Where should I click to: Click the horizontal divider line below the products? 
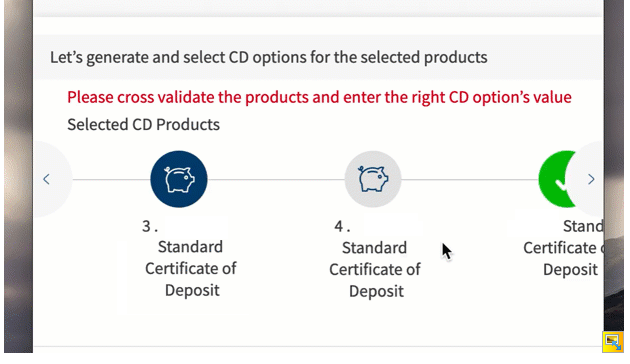[x=318, y=346]
